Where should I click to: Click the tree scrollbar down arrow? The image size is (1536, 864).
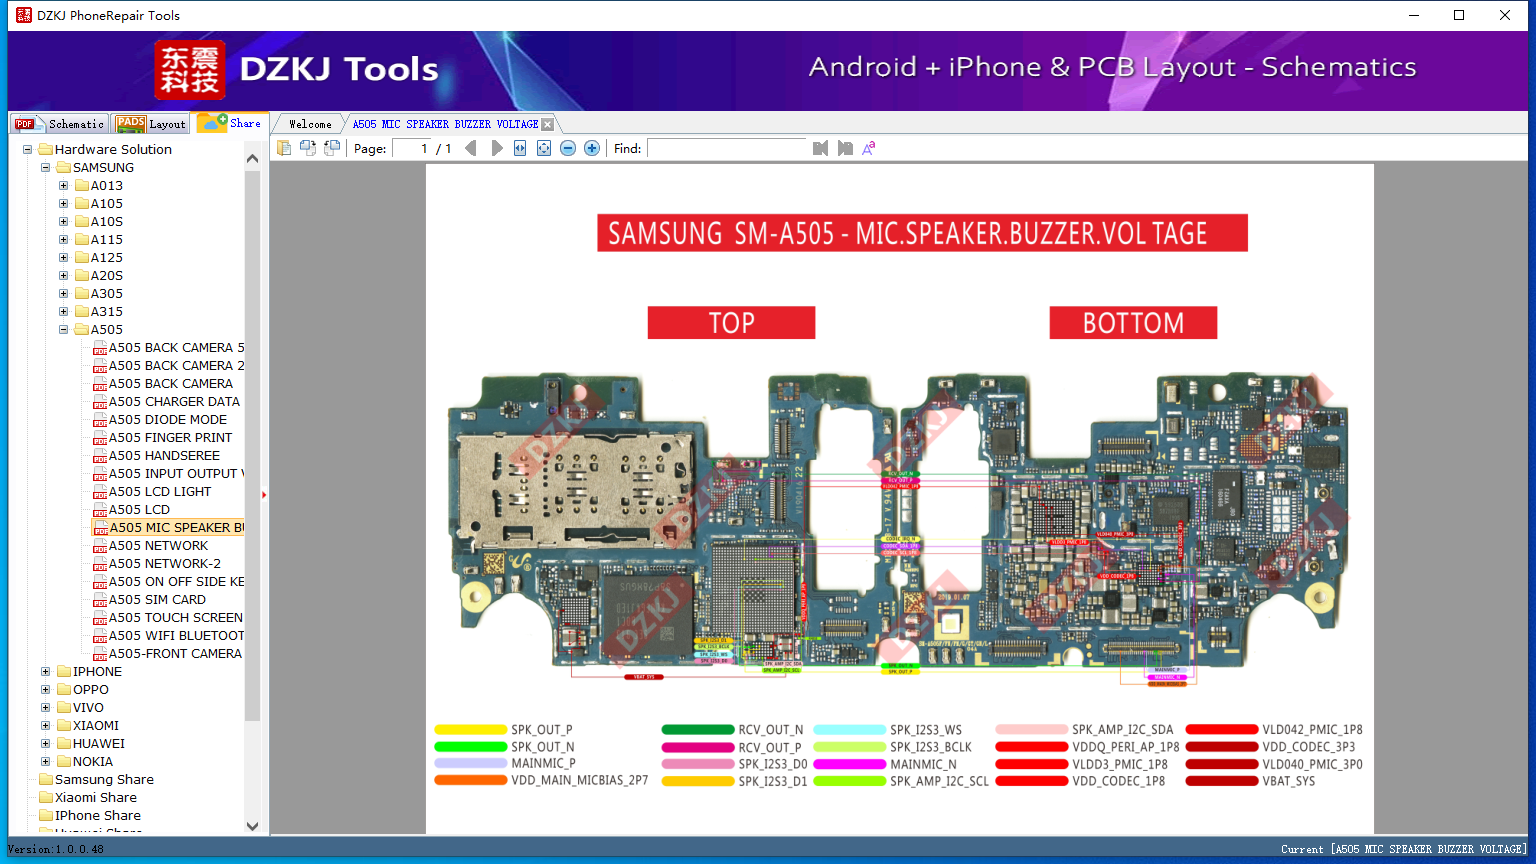click(x=252, y=826)
